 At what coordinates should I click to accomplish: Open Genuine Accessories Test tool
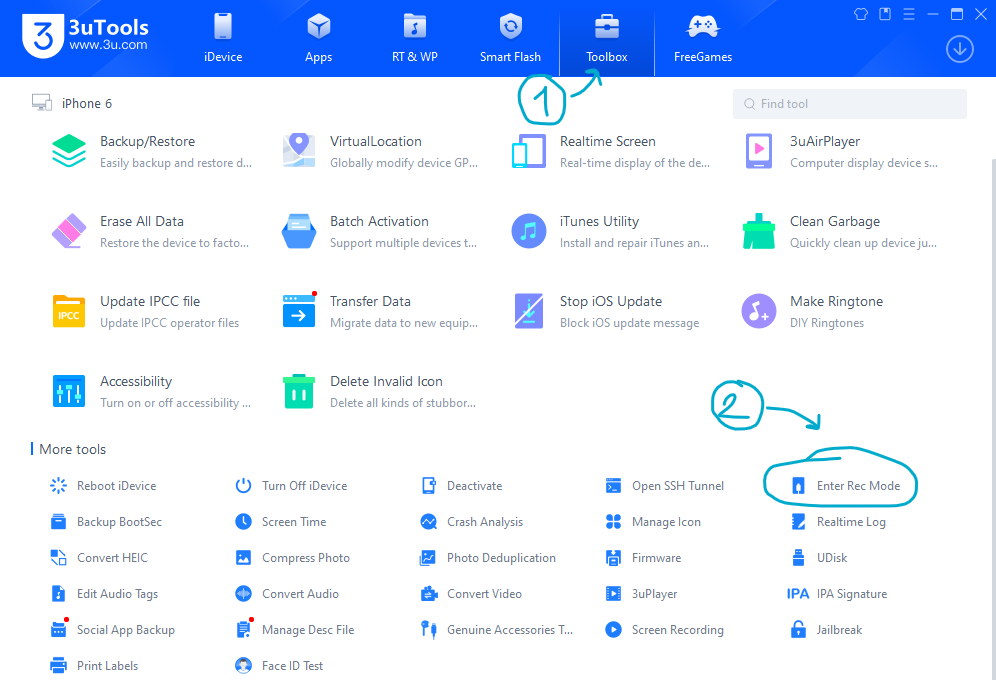tap(497, 630)
